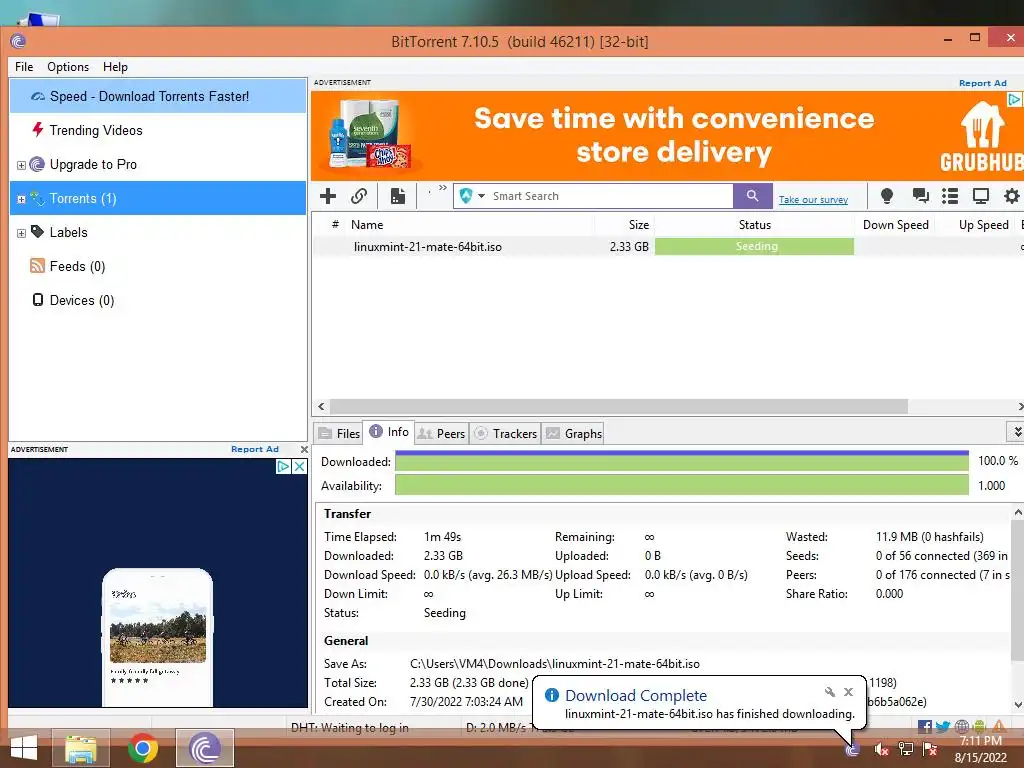Image resolution: width=1024 pixels, height=768 pixels.
Task: Switch to the Graphs tab
Action: pos(573,434)
